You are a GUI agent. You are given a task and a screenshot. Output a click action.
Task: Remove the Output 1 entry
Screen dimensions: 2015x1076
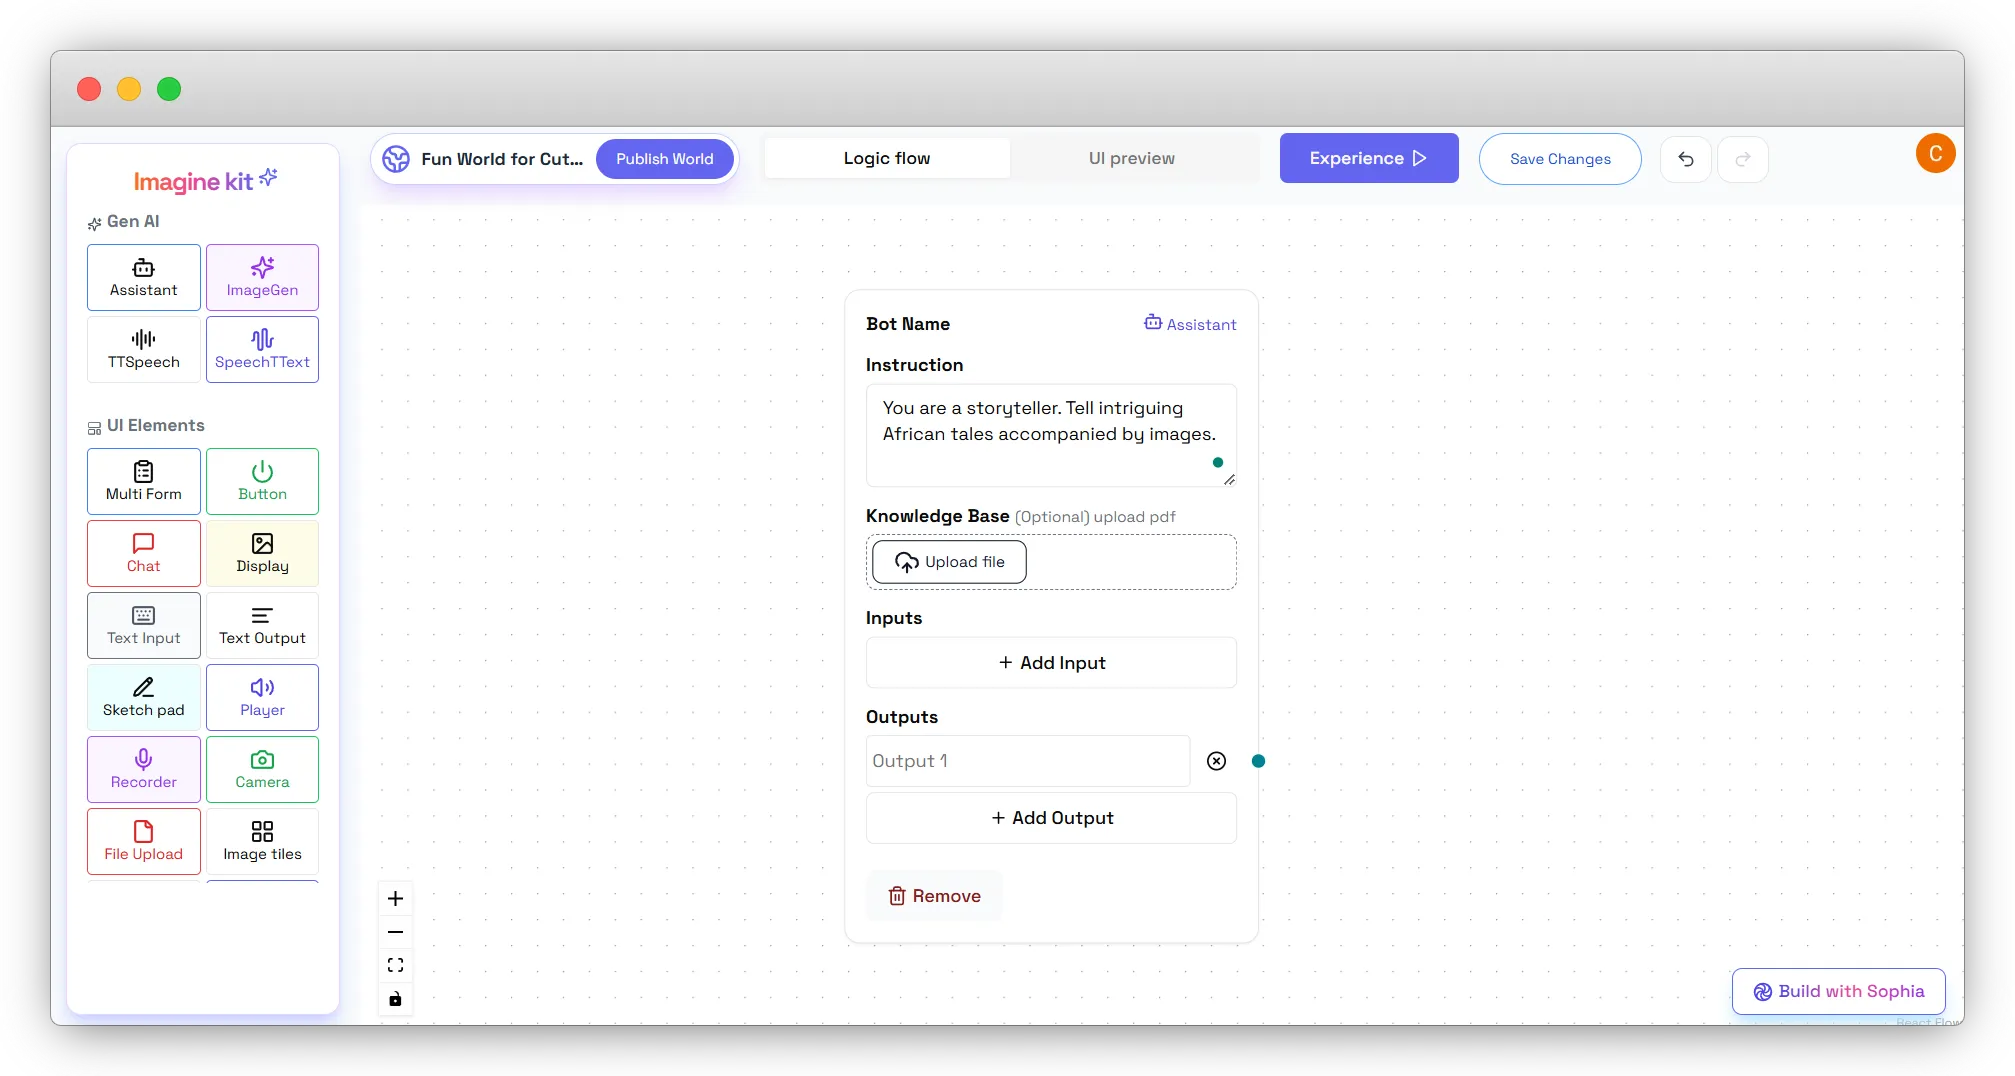[1216, 761]
